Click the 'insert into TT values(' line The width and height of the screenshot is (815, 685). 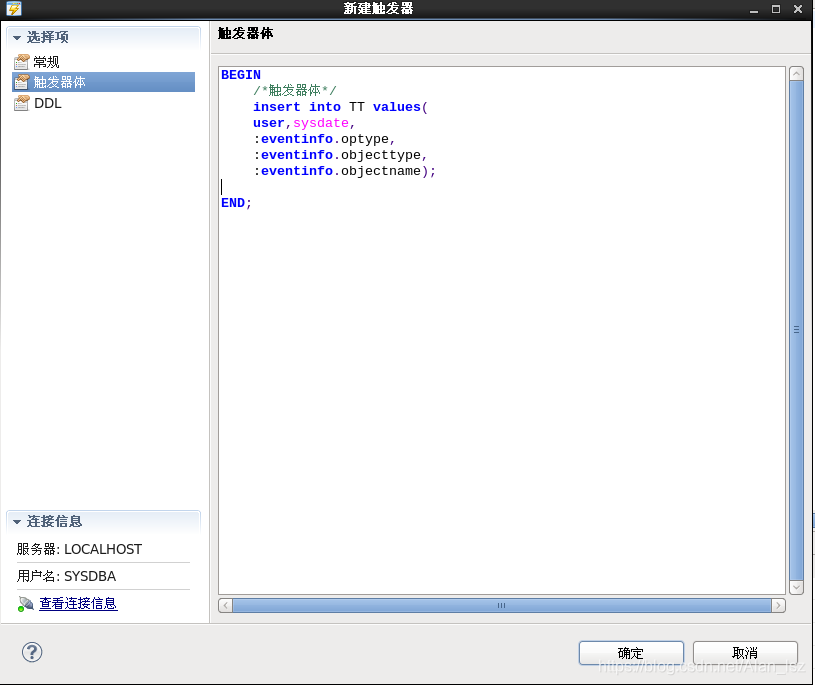point(340,107)
